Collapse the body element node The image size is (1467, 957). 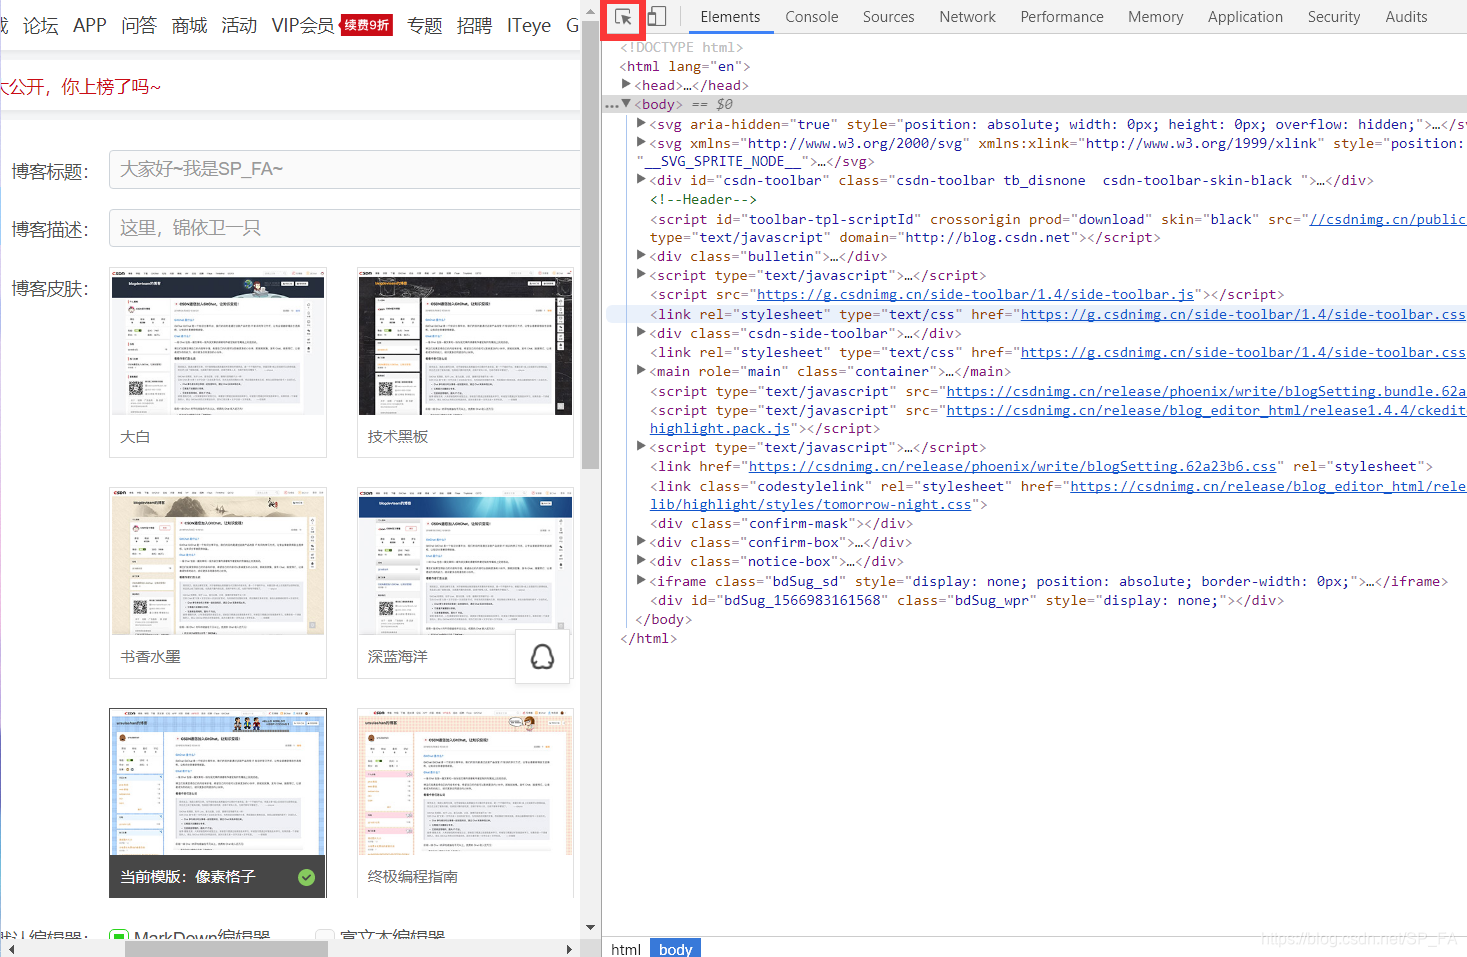(x=626, y=104)
